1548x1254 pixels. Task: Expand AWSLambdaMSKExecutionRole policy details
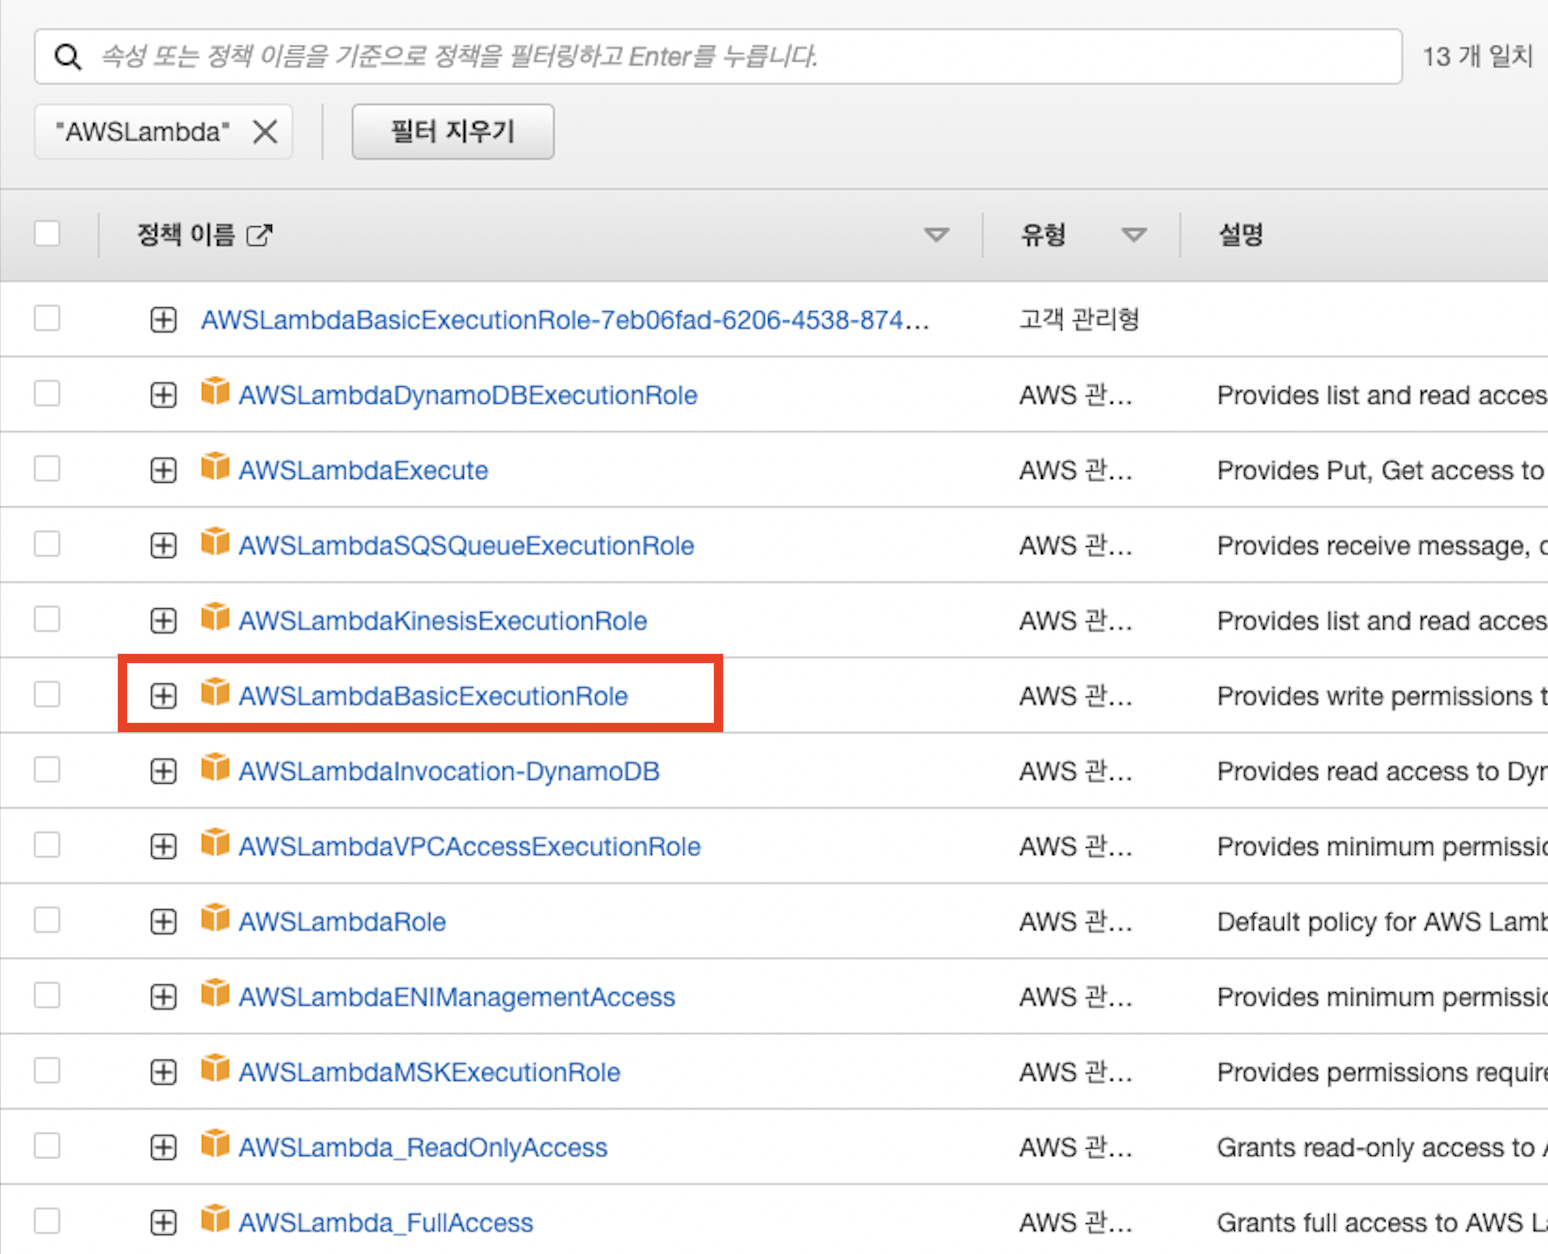click(163, 1072)
